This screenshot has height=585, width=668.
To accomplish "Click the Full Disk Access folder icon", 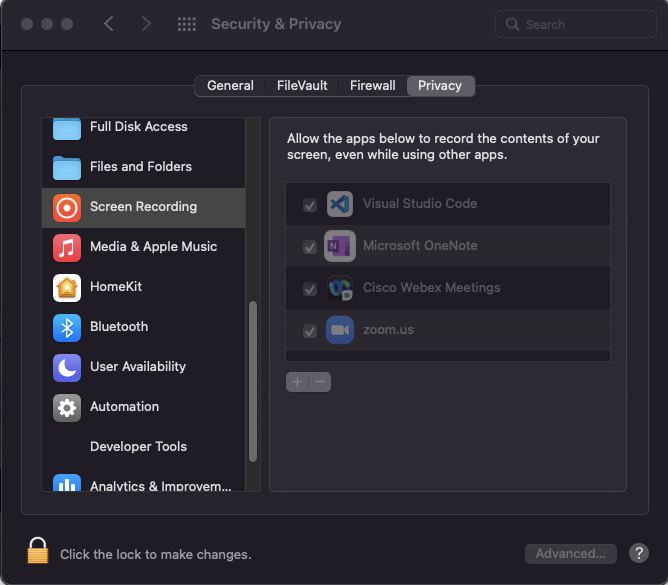I will tap(67, 129).
